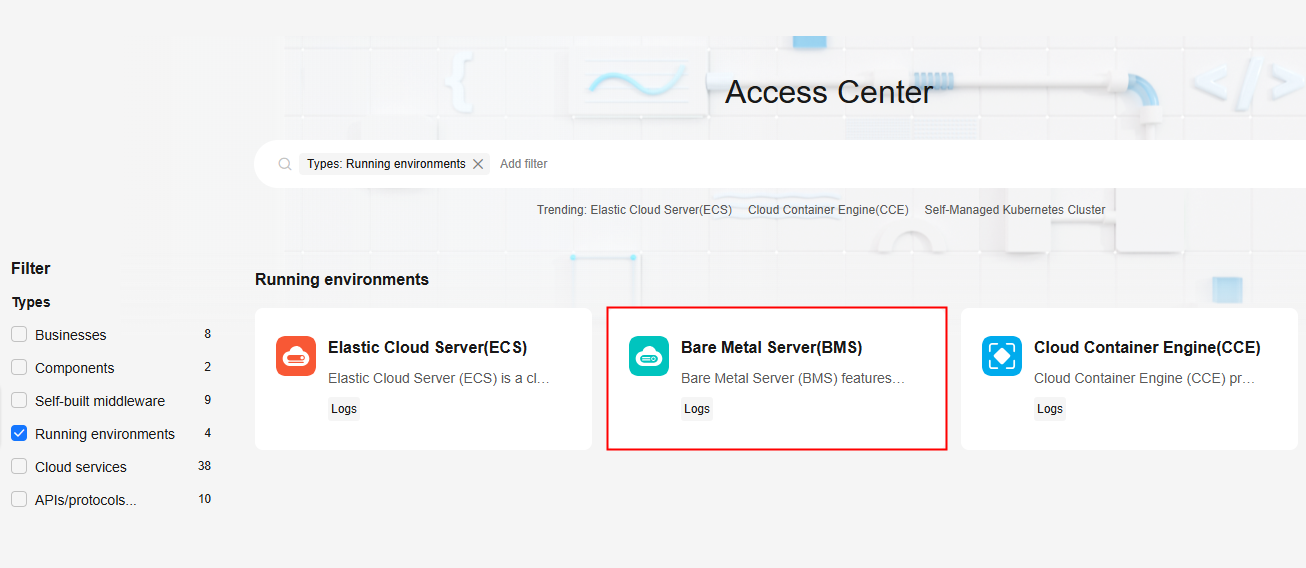This screenshot has height=568, width=1306.
Task: Tick the Cloud services checkbox
Action: (19, 467)
